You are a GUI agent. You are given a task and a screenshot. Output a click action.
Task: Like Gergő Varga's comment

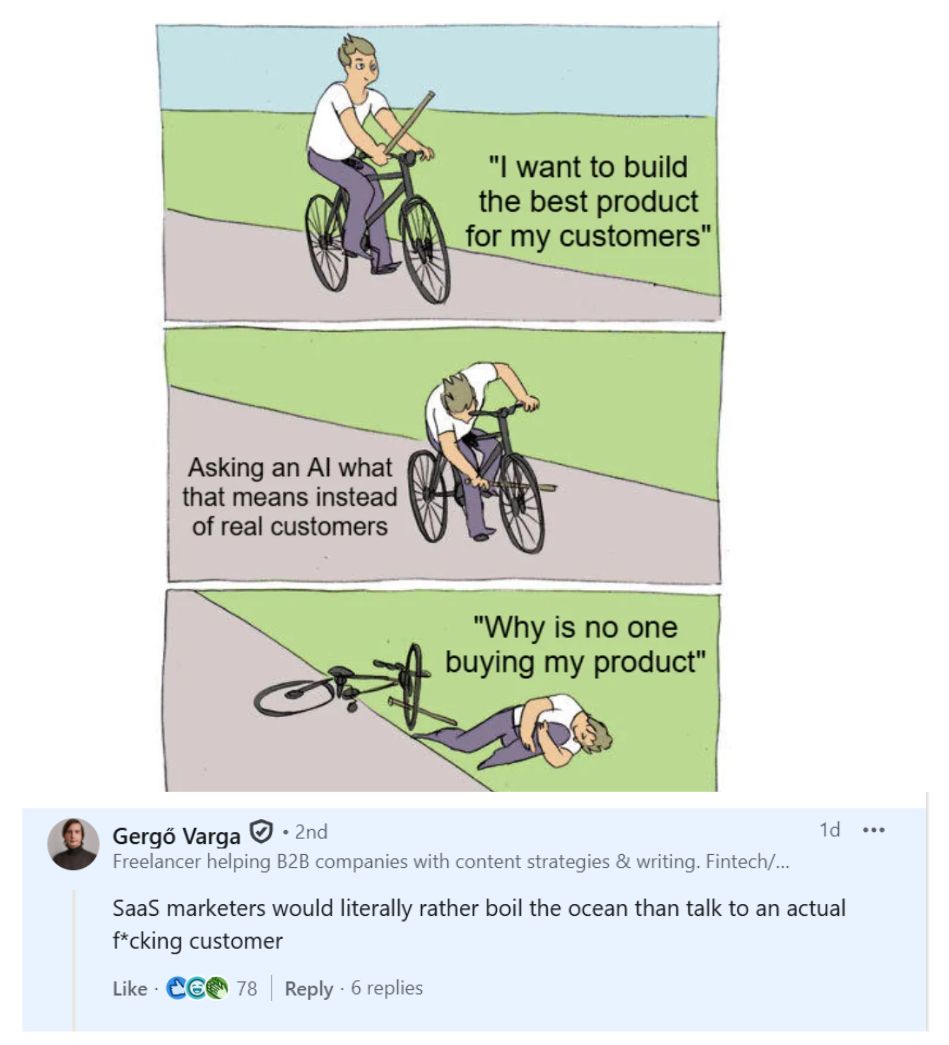tap(129, 989)
